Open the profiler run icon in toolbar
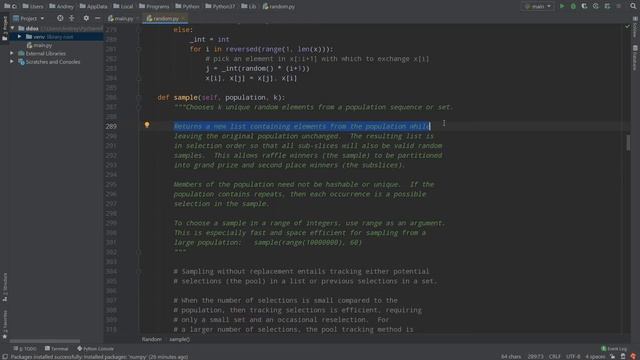Screen dimensions: 640x360 point(596,7)
